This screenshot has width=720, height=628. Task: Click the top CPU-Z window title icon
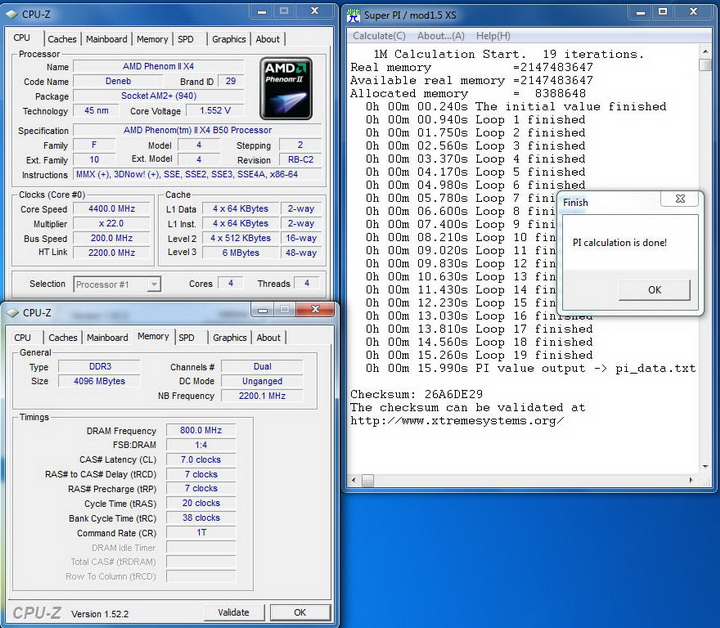(12, 14)
